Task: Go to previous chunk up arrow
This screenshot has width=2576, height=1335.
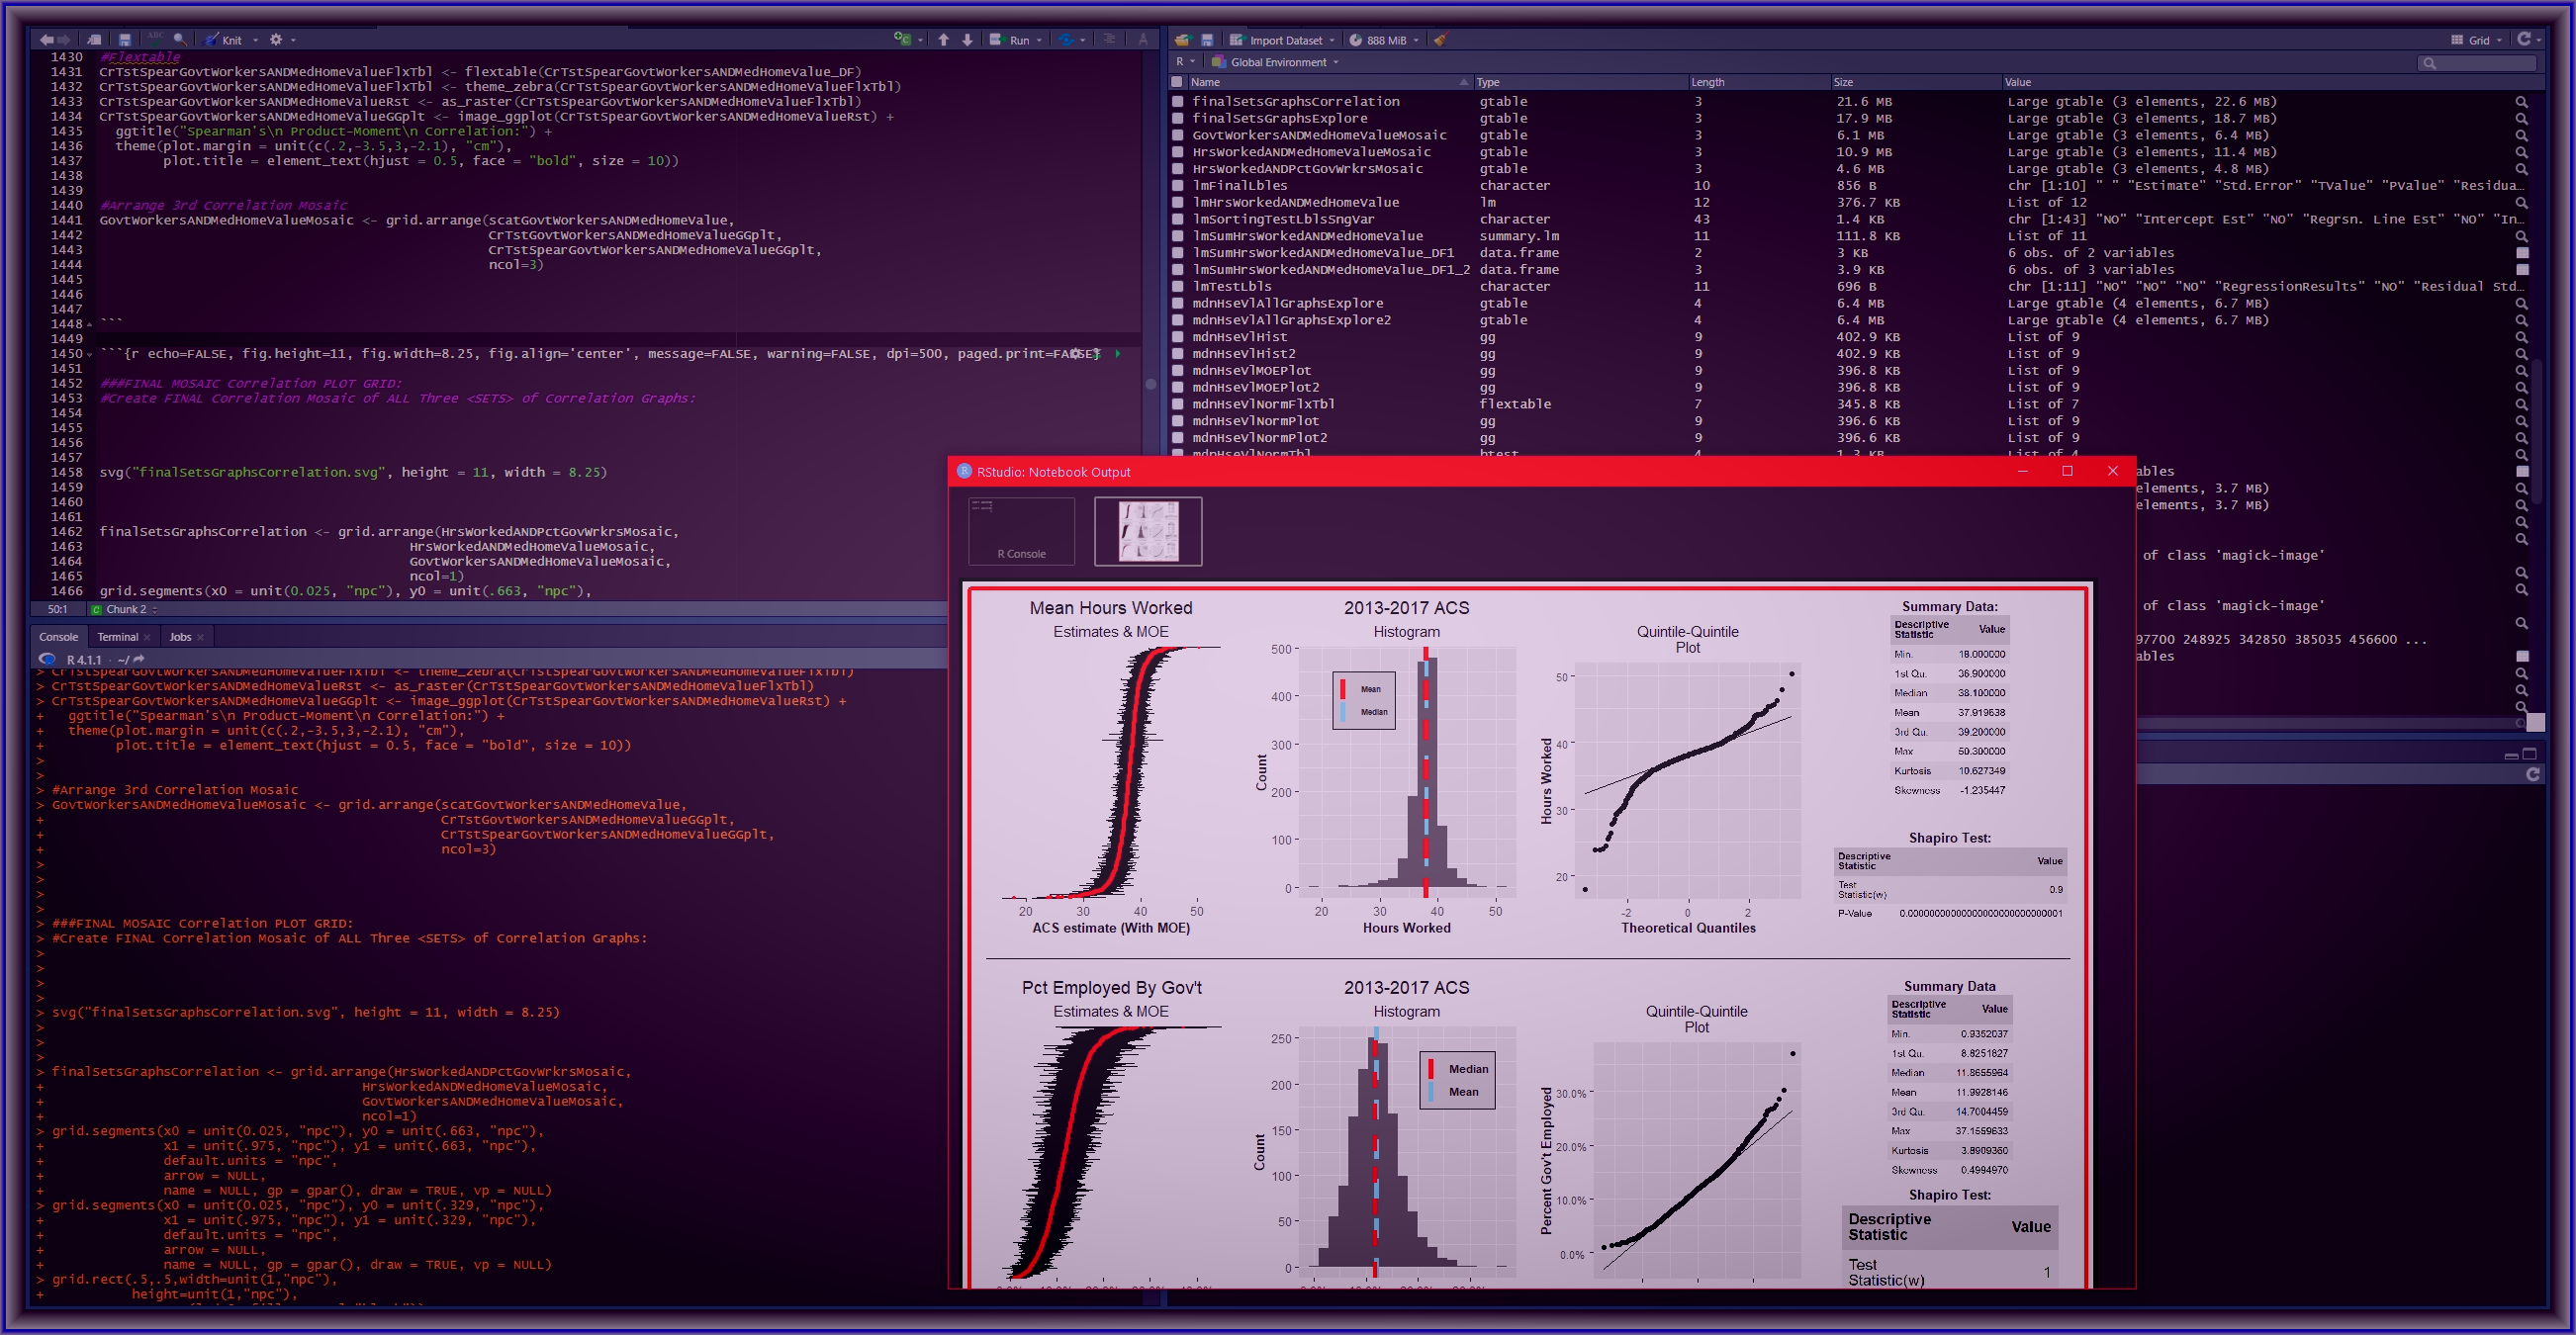Action: pyautogui.click(x=944, y=40)
